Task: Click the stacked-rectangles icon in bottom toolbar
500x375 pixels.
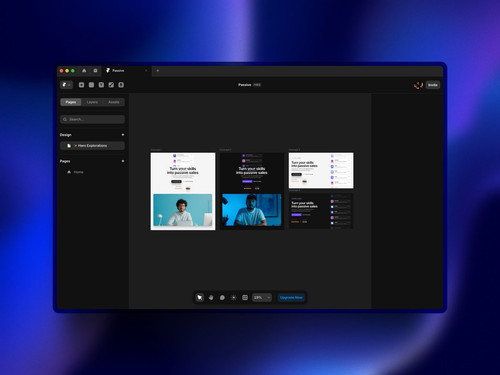Action: pyautogui.click(x=245, y=297)
